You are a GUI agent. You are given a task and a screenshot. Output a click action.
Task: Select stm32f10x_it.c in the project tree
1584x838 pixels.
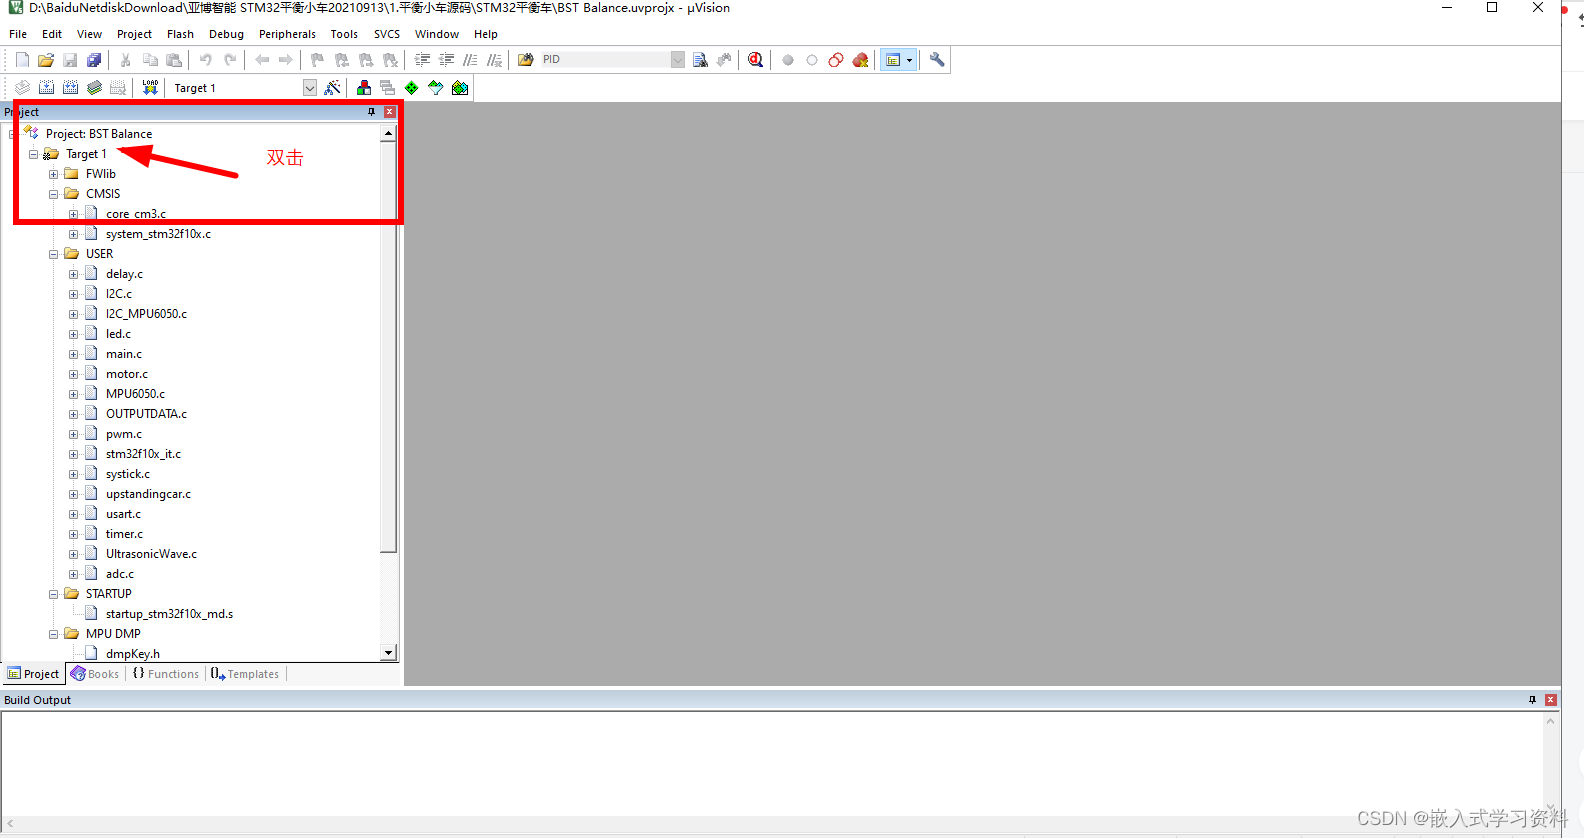[x=143, y=454]
